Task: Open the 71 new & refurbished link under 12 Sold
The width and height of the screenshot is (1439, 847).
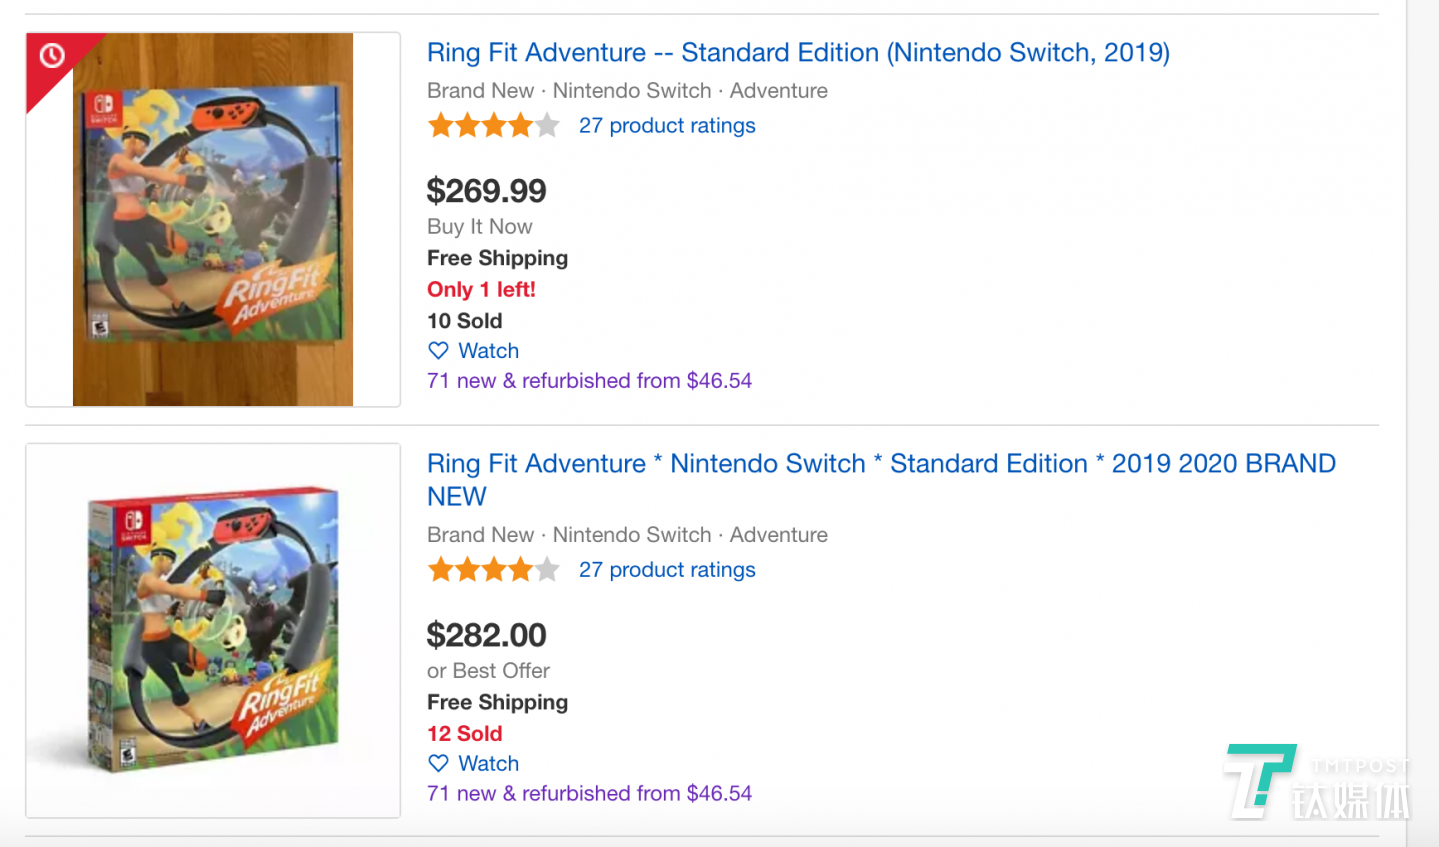Action: [589, 794]
